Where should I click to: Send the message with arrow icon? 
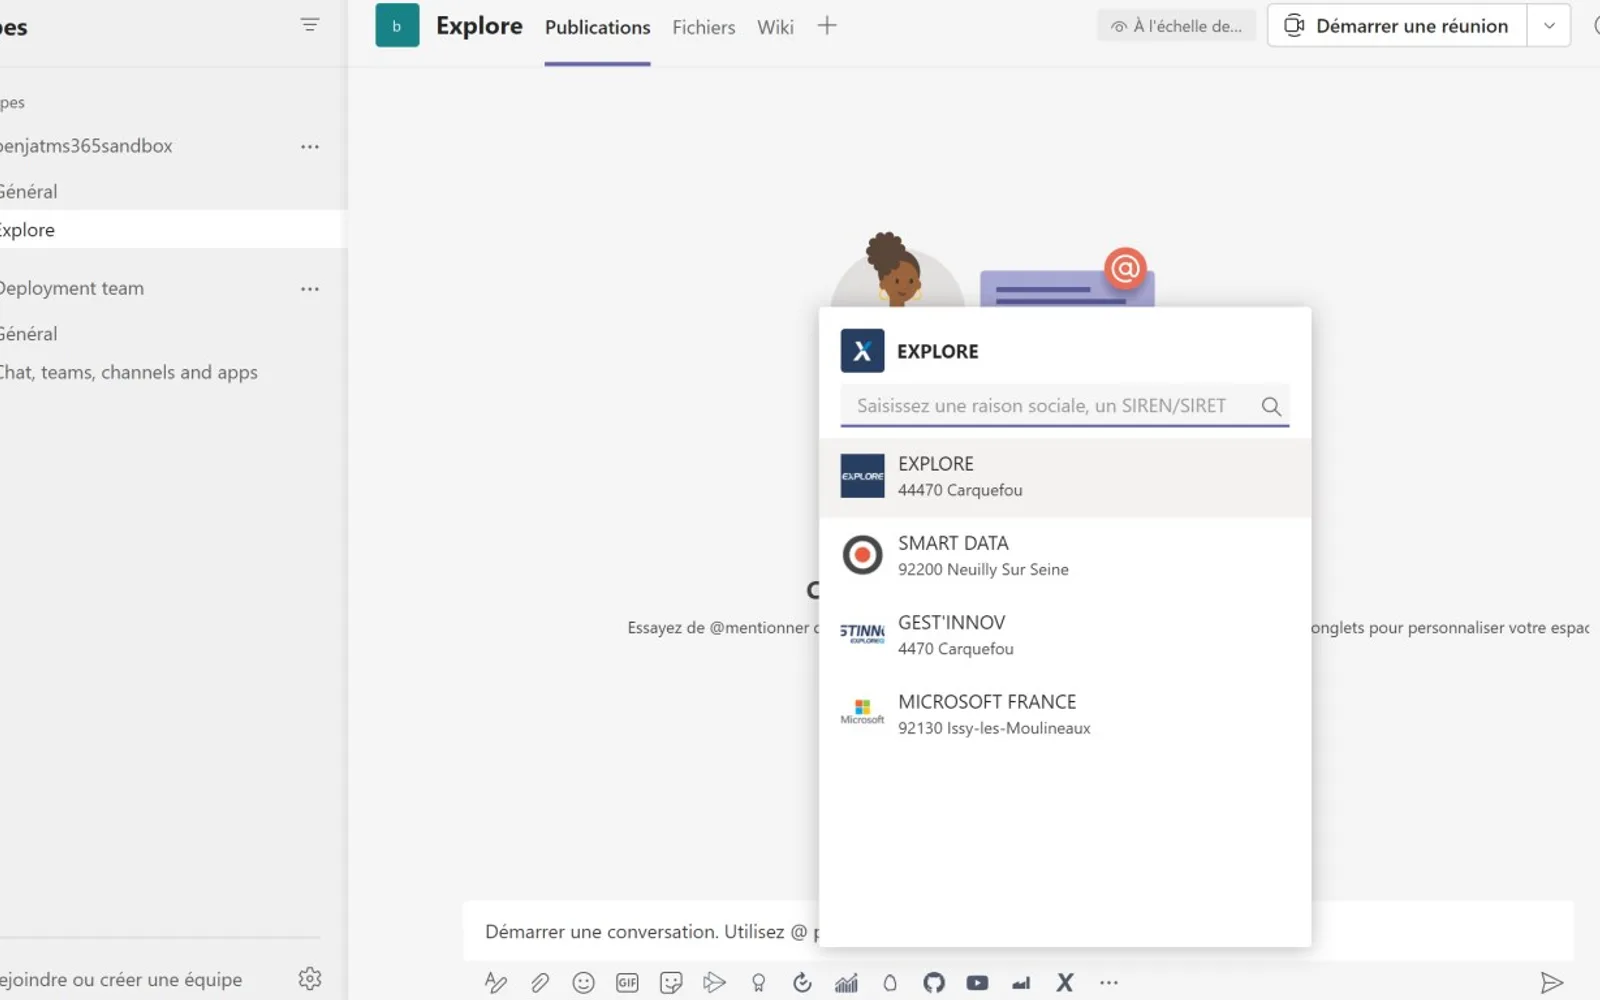click(x=1551, y=982)
